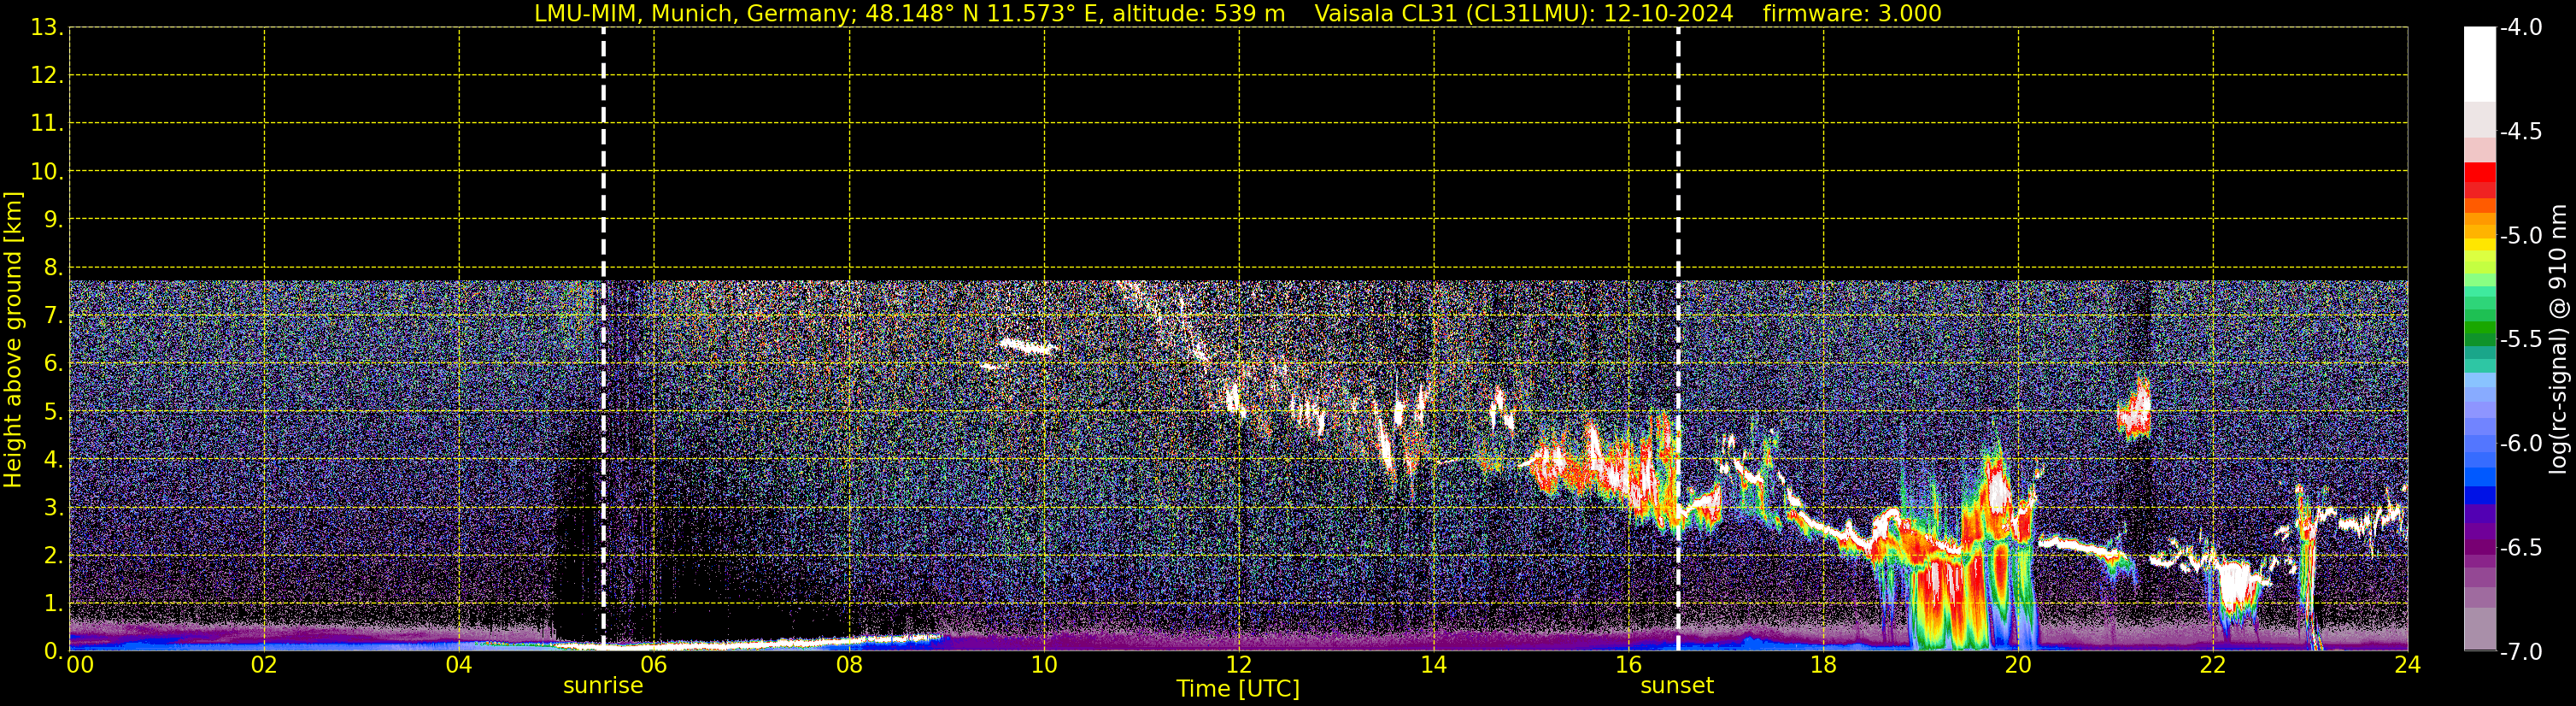Screen dimensions: 2576x706
Task: Click the Time [UTC] axis label
Action: (x=1237, y=689)
